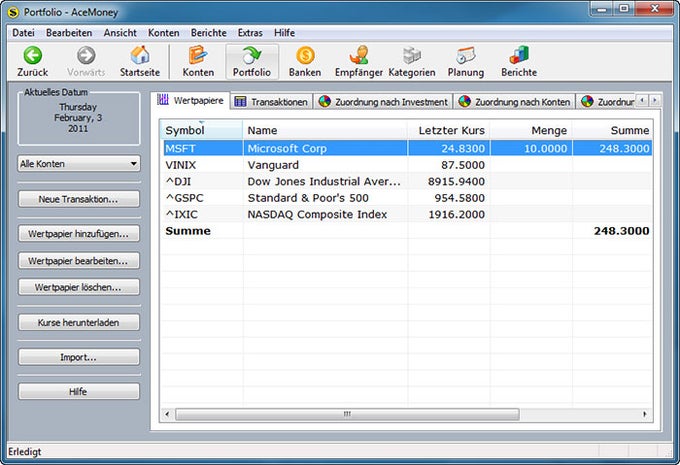
Task: Open the Kategorien boxes icon
Action: pyautogui.click(x=412, y=56)
